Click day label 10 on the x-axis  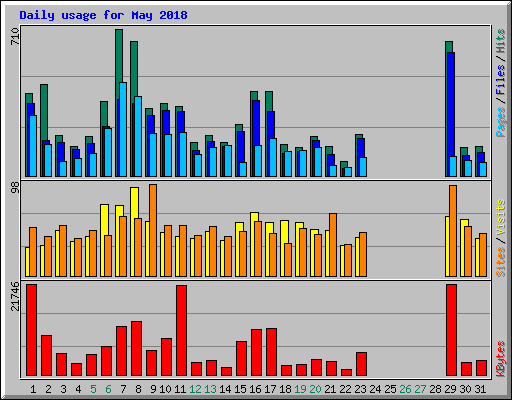165,389
